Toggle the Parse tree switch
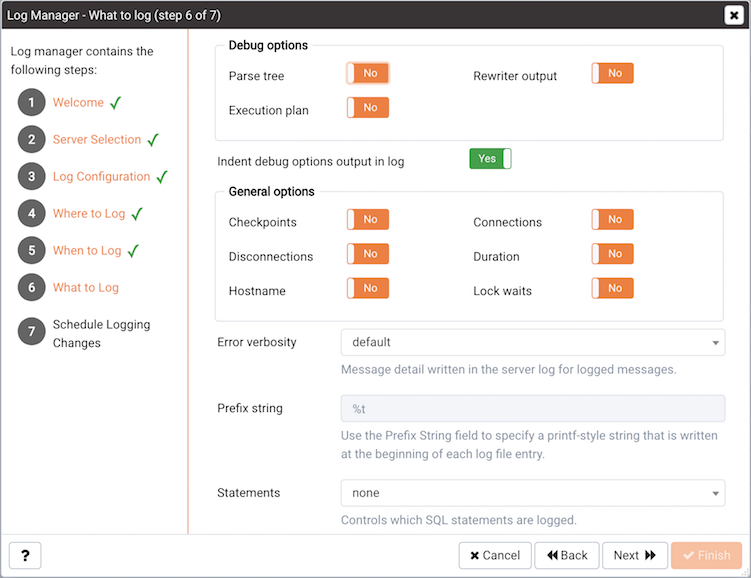Image resolution: width=751 pixels, height=578 pixels. point(368,73)
